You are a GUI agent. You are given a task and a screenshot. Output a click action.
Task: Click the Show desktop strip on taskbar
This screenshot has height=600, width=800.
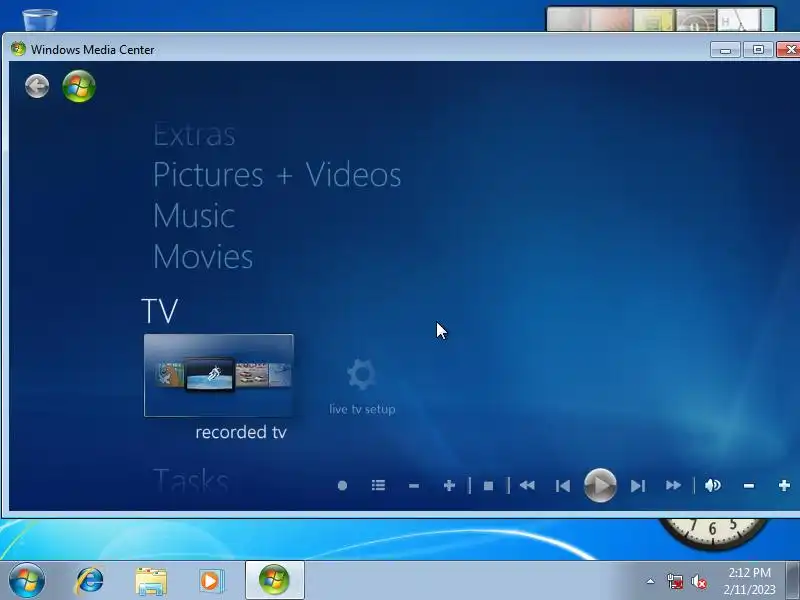pyautogui.click(x=793, y=580)
